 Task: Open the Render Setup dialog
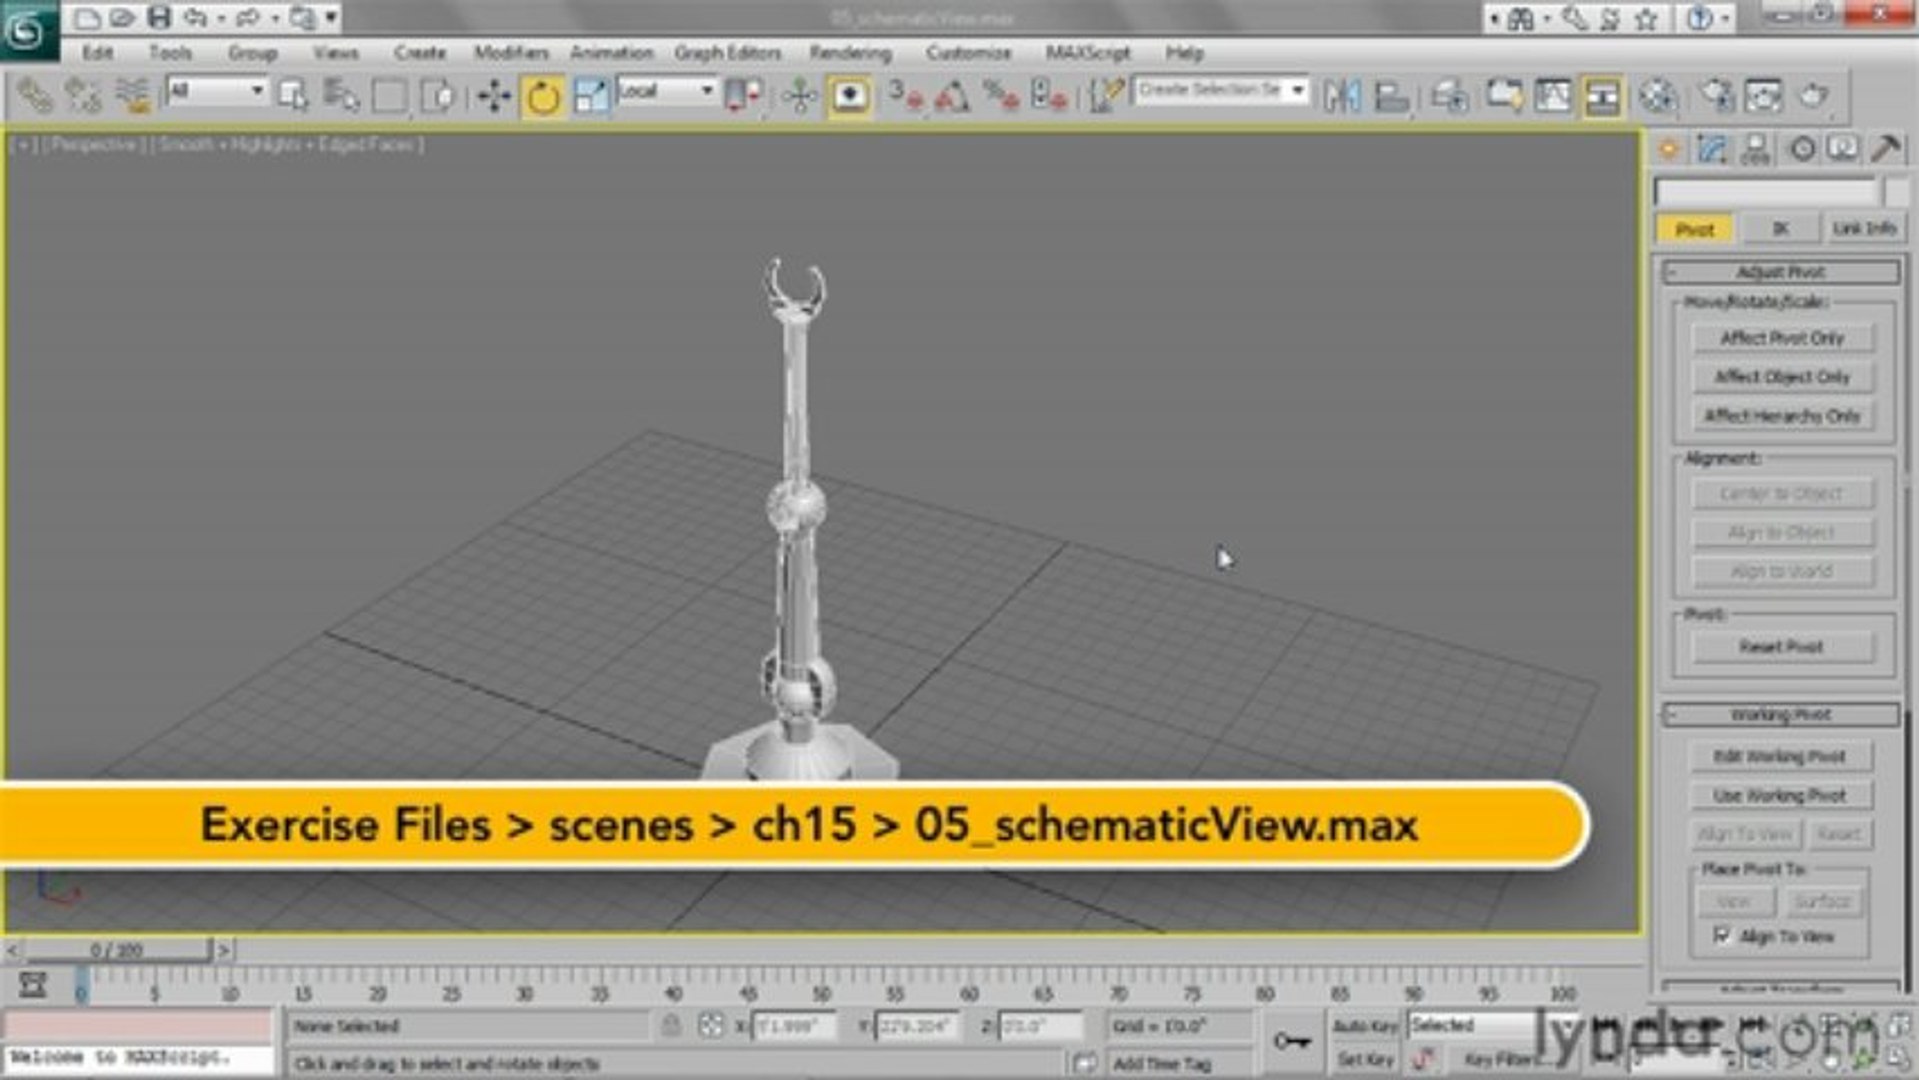pyautogui.click(x=1716, y=96)
